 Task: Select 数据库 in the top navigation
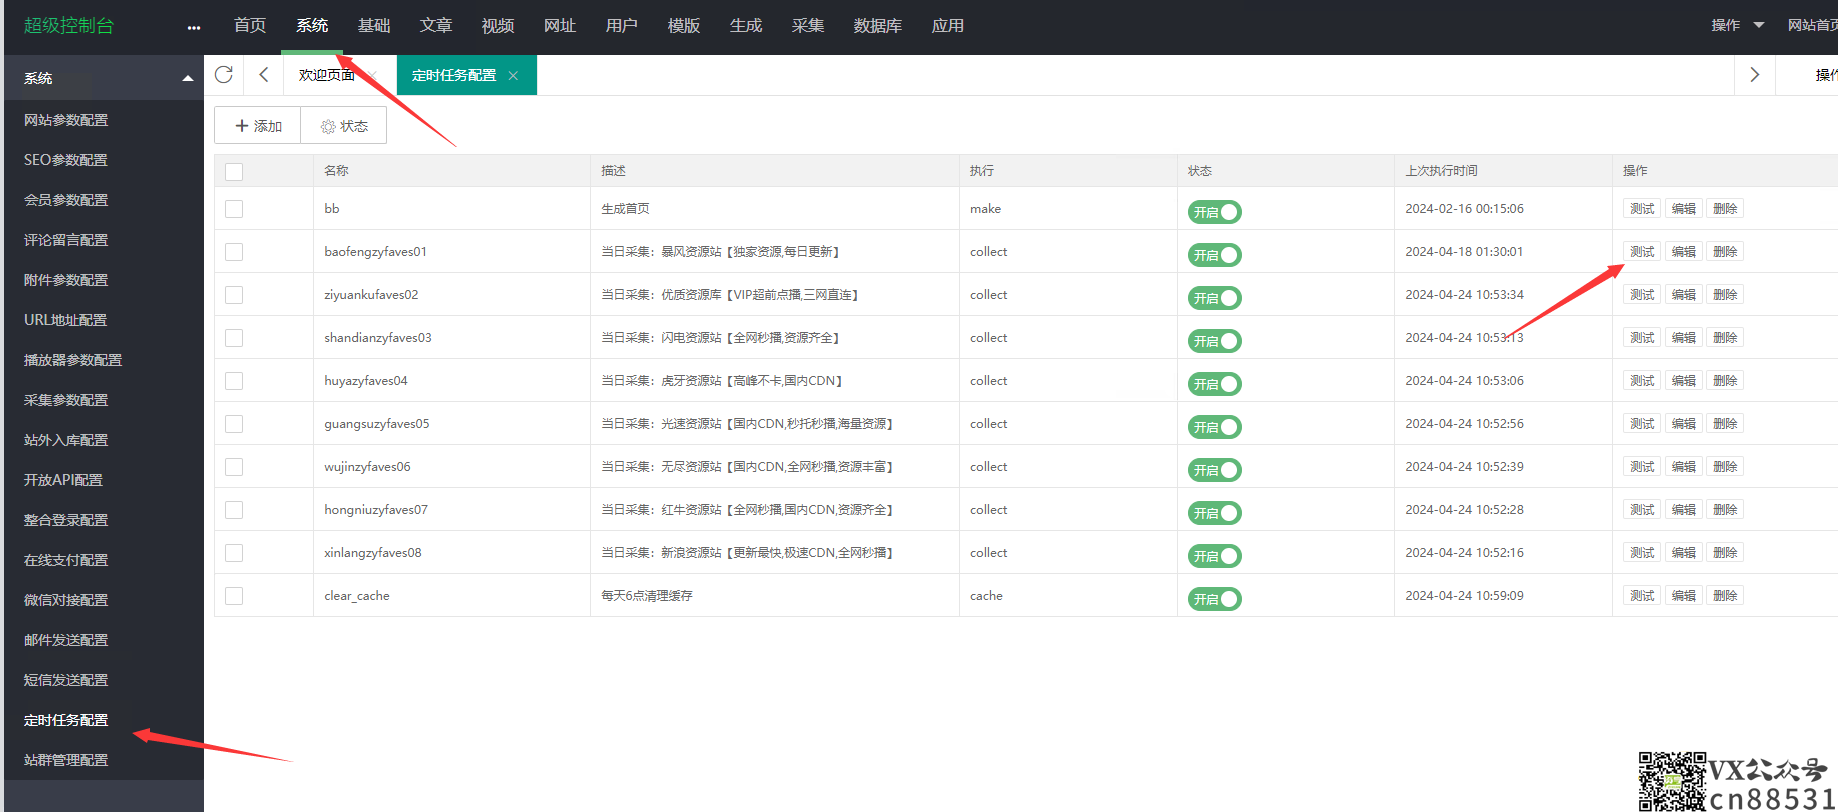[x=877, y=26]
